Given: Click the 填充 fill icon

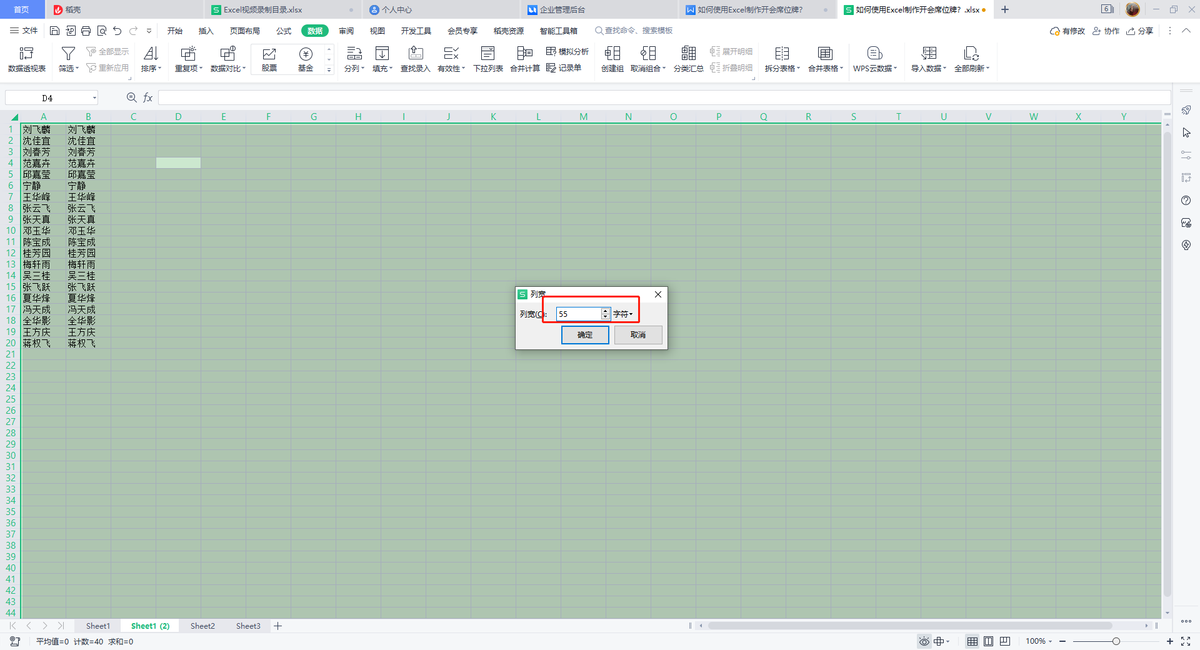Looking at the screenshot, I should click(382, 53).
